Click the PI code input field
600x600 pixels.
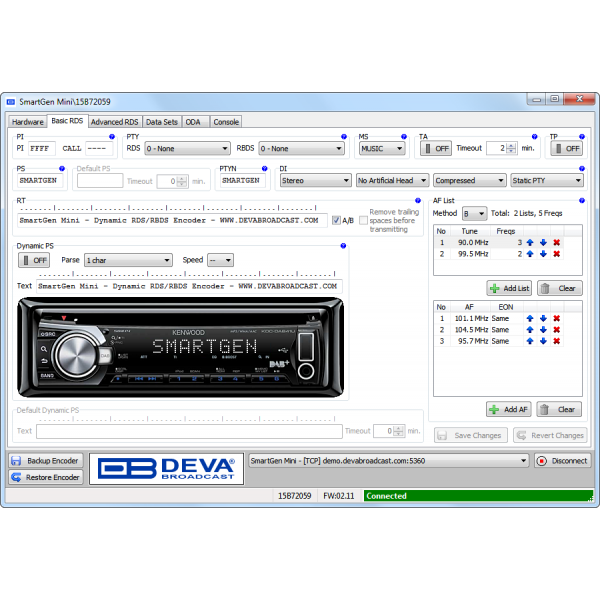point(42,148)
